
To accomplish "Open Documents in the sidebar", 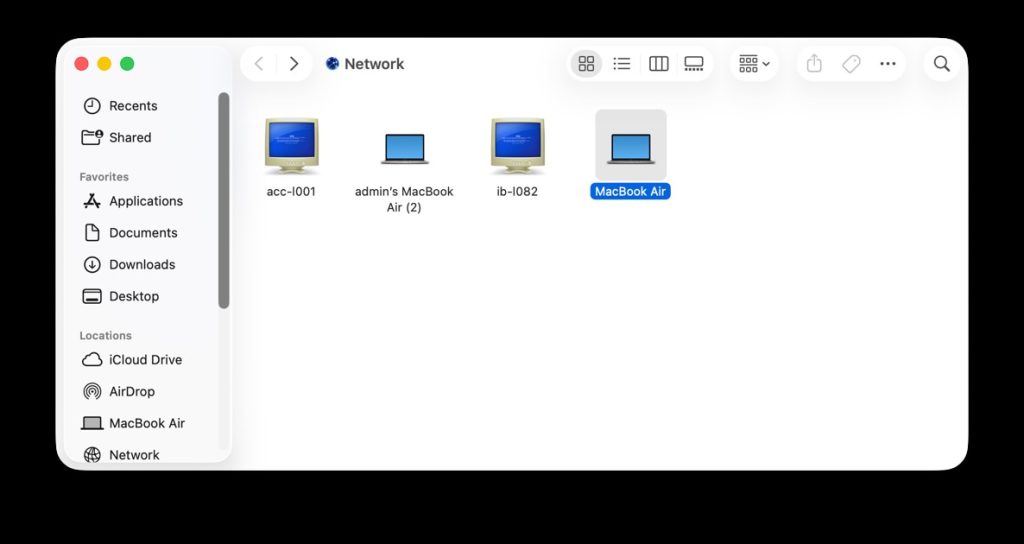I will pos(143,232).
